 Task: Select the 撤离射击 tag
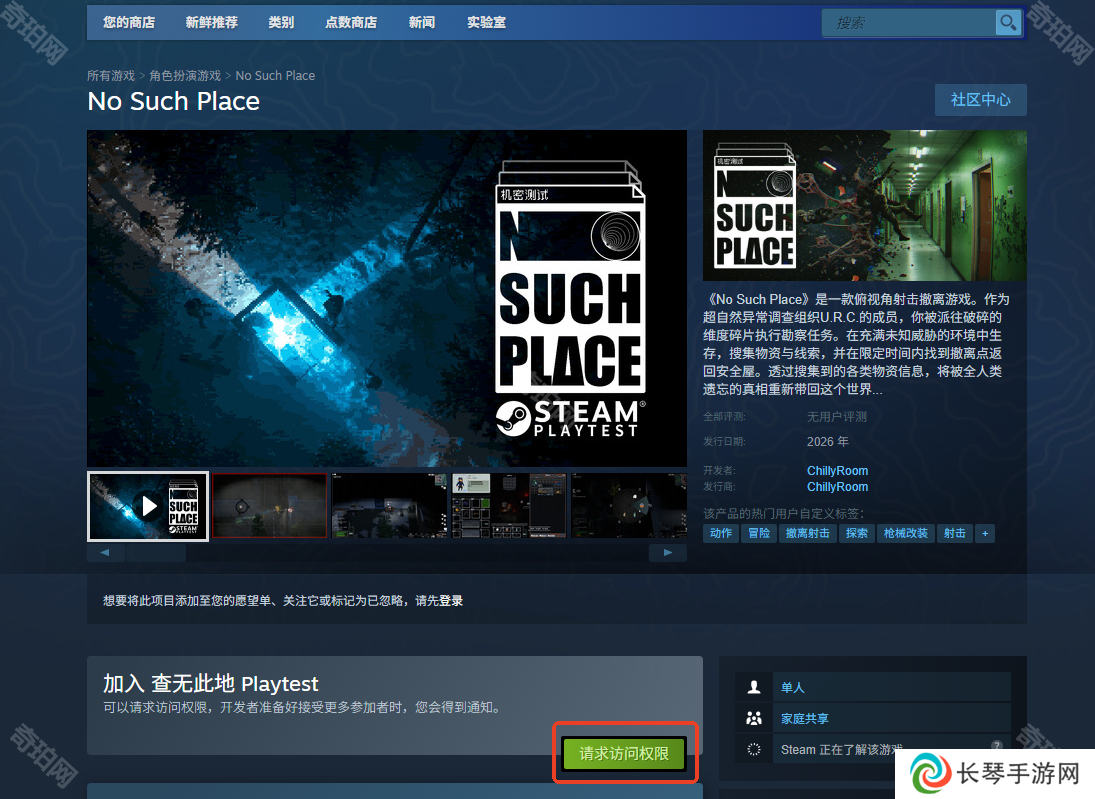(807, 534)
